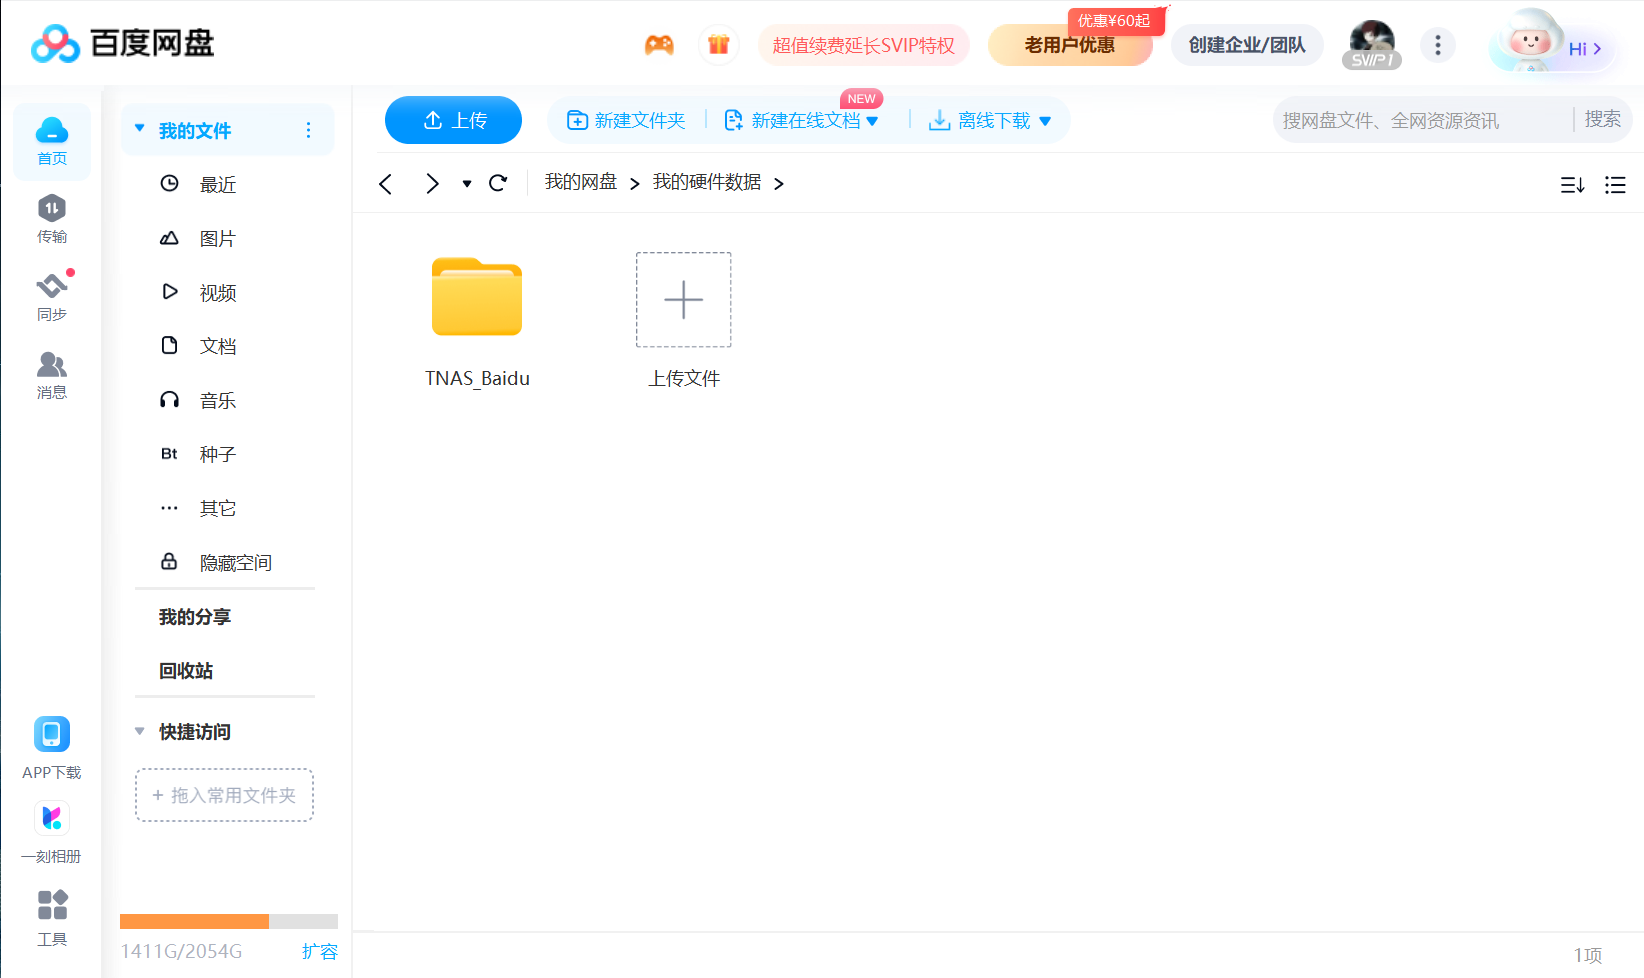Switch to list view layout
This screenshot has width=1644, height=978.
[1615, 185]
